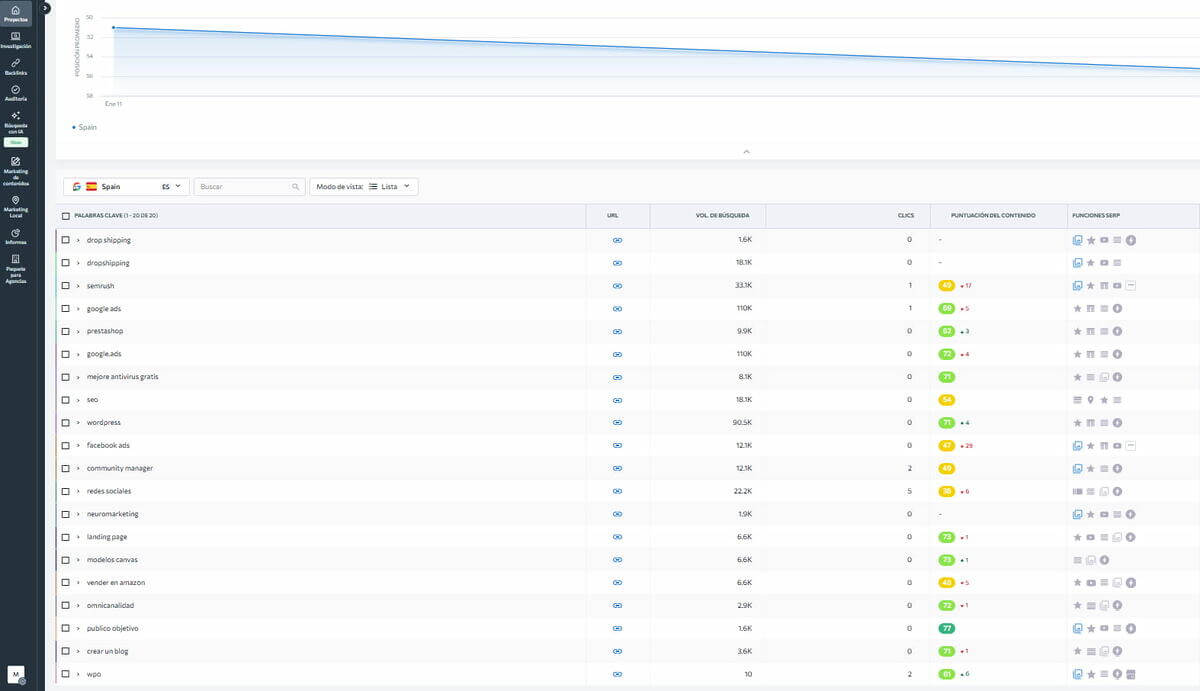This screenshot has height=691, width=1200.
Task: Click URL link icon for wordpress row
Action: [617, 423]
